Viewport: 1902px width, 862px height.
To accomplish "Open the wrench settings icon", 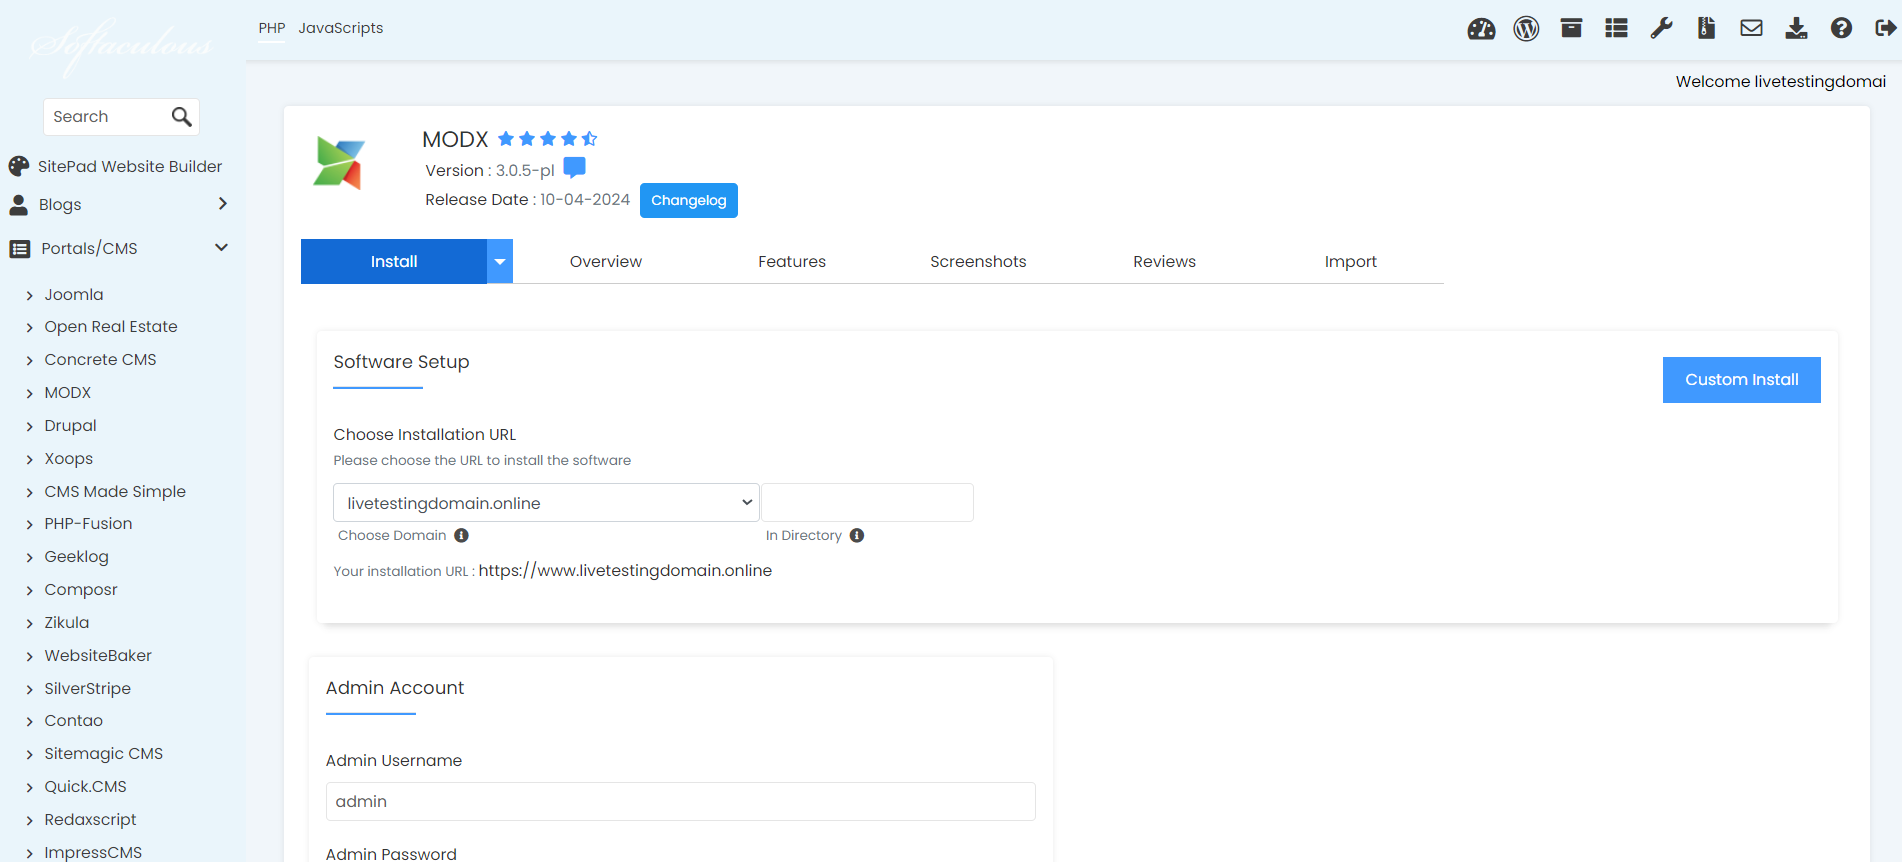I will click(1661, 28).
